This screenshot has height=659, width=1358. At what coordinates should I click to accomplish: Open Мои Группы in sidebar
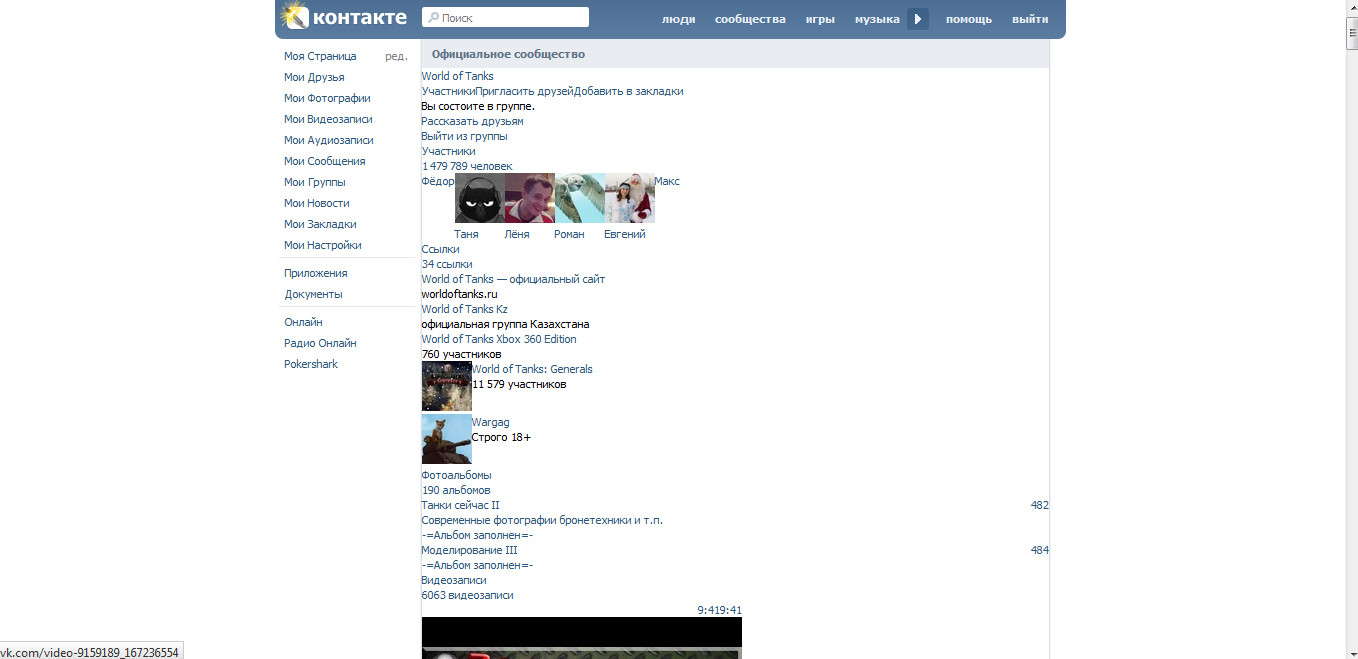click(x=315, y=182)
